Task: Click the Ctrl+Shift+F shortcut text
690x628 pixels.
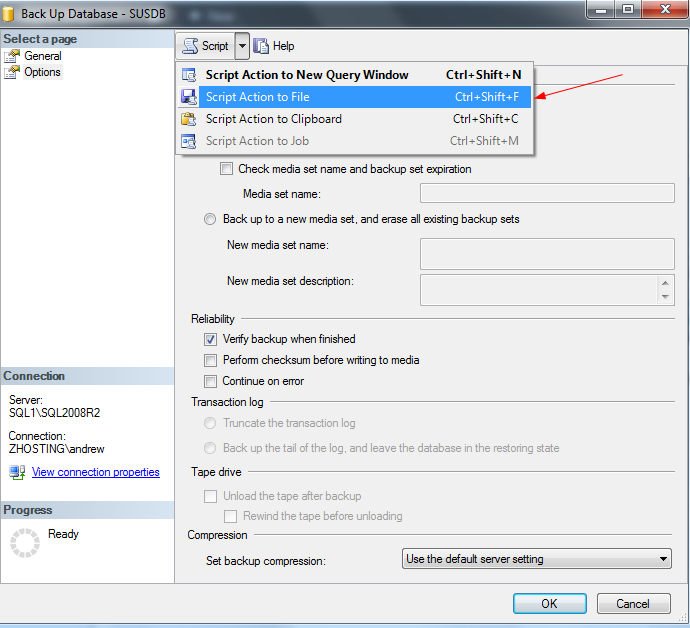Action: coord(487,97)
